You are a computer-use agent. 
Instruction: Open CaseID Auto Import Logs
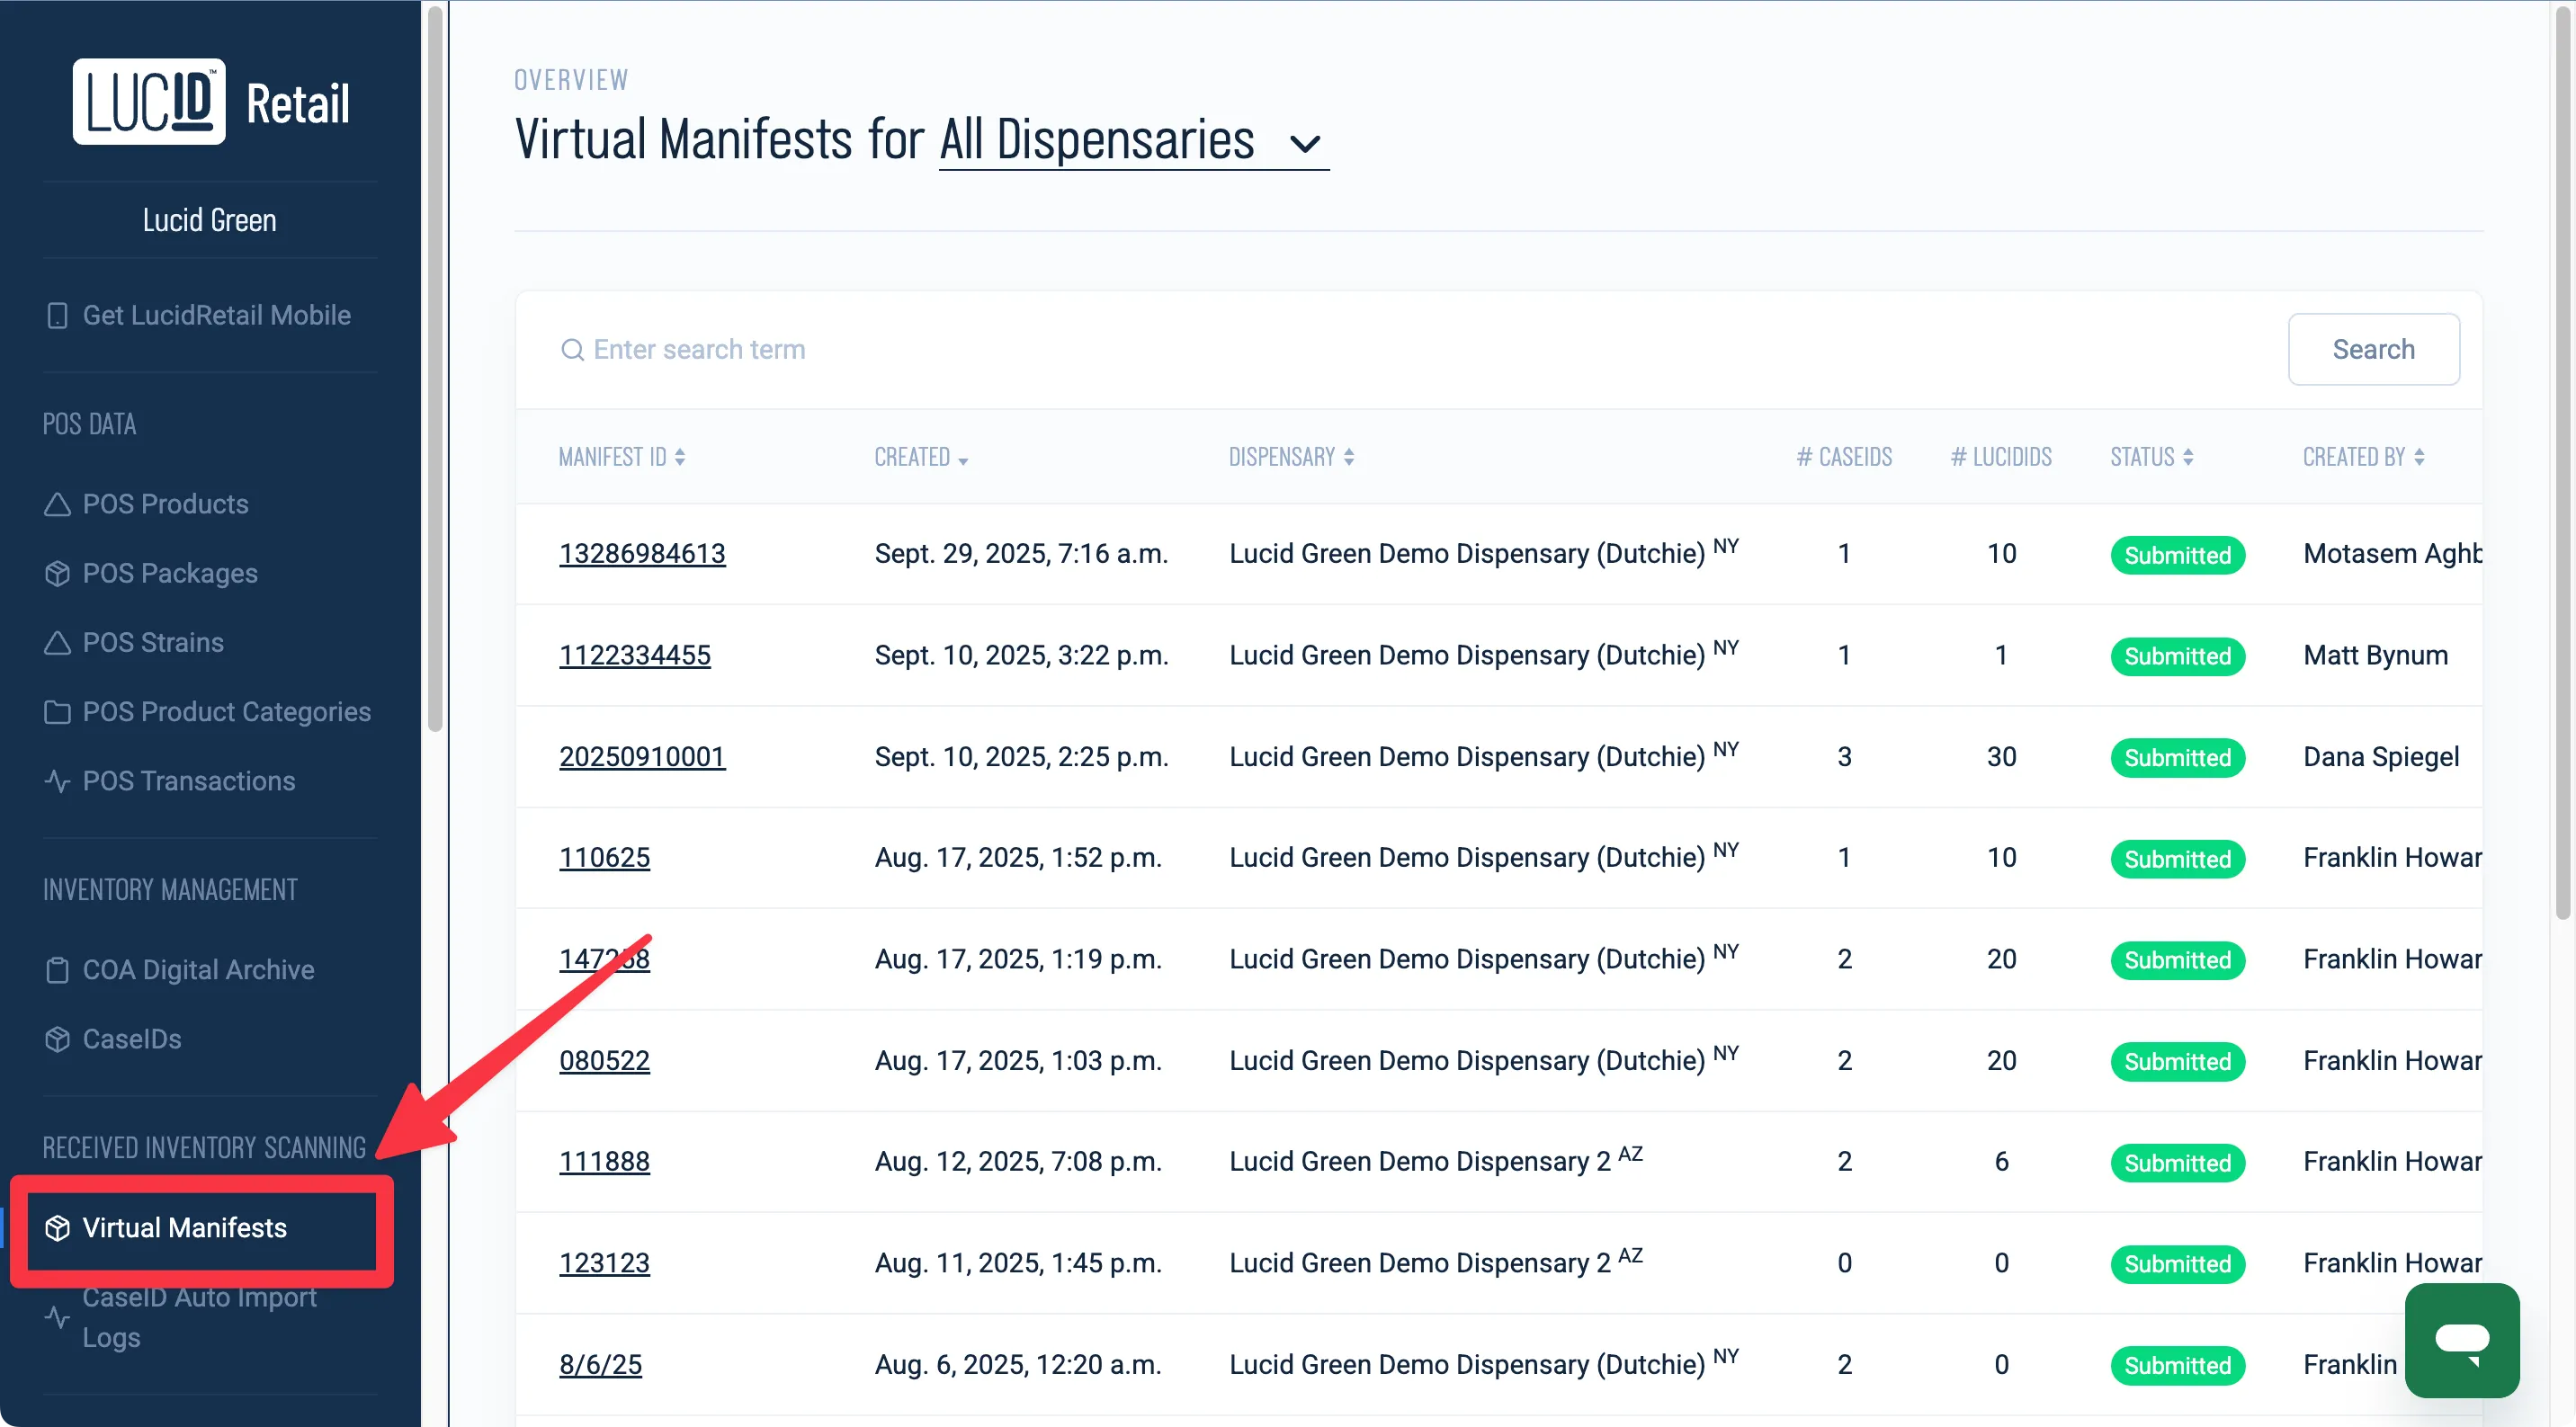(198, 1316)
